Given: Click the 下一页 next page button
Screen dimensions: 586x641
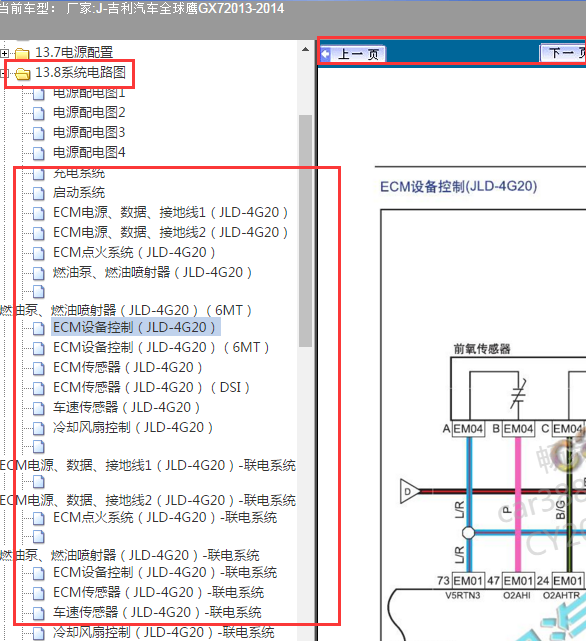Looking at the screenshot, I should click(563, 52).
